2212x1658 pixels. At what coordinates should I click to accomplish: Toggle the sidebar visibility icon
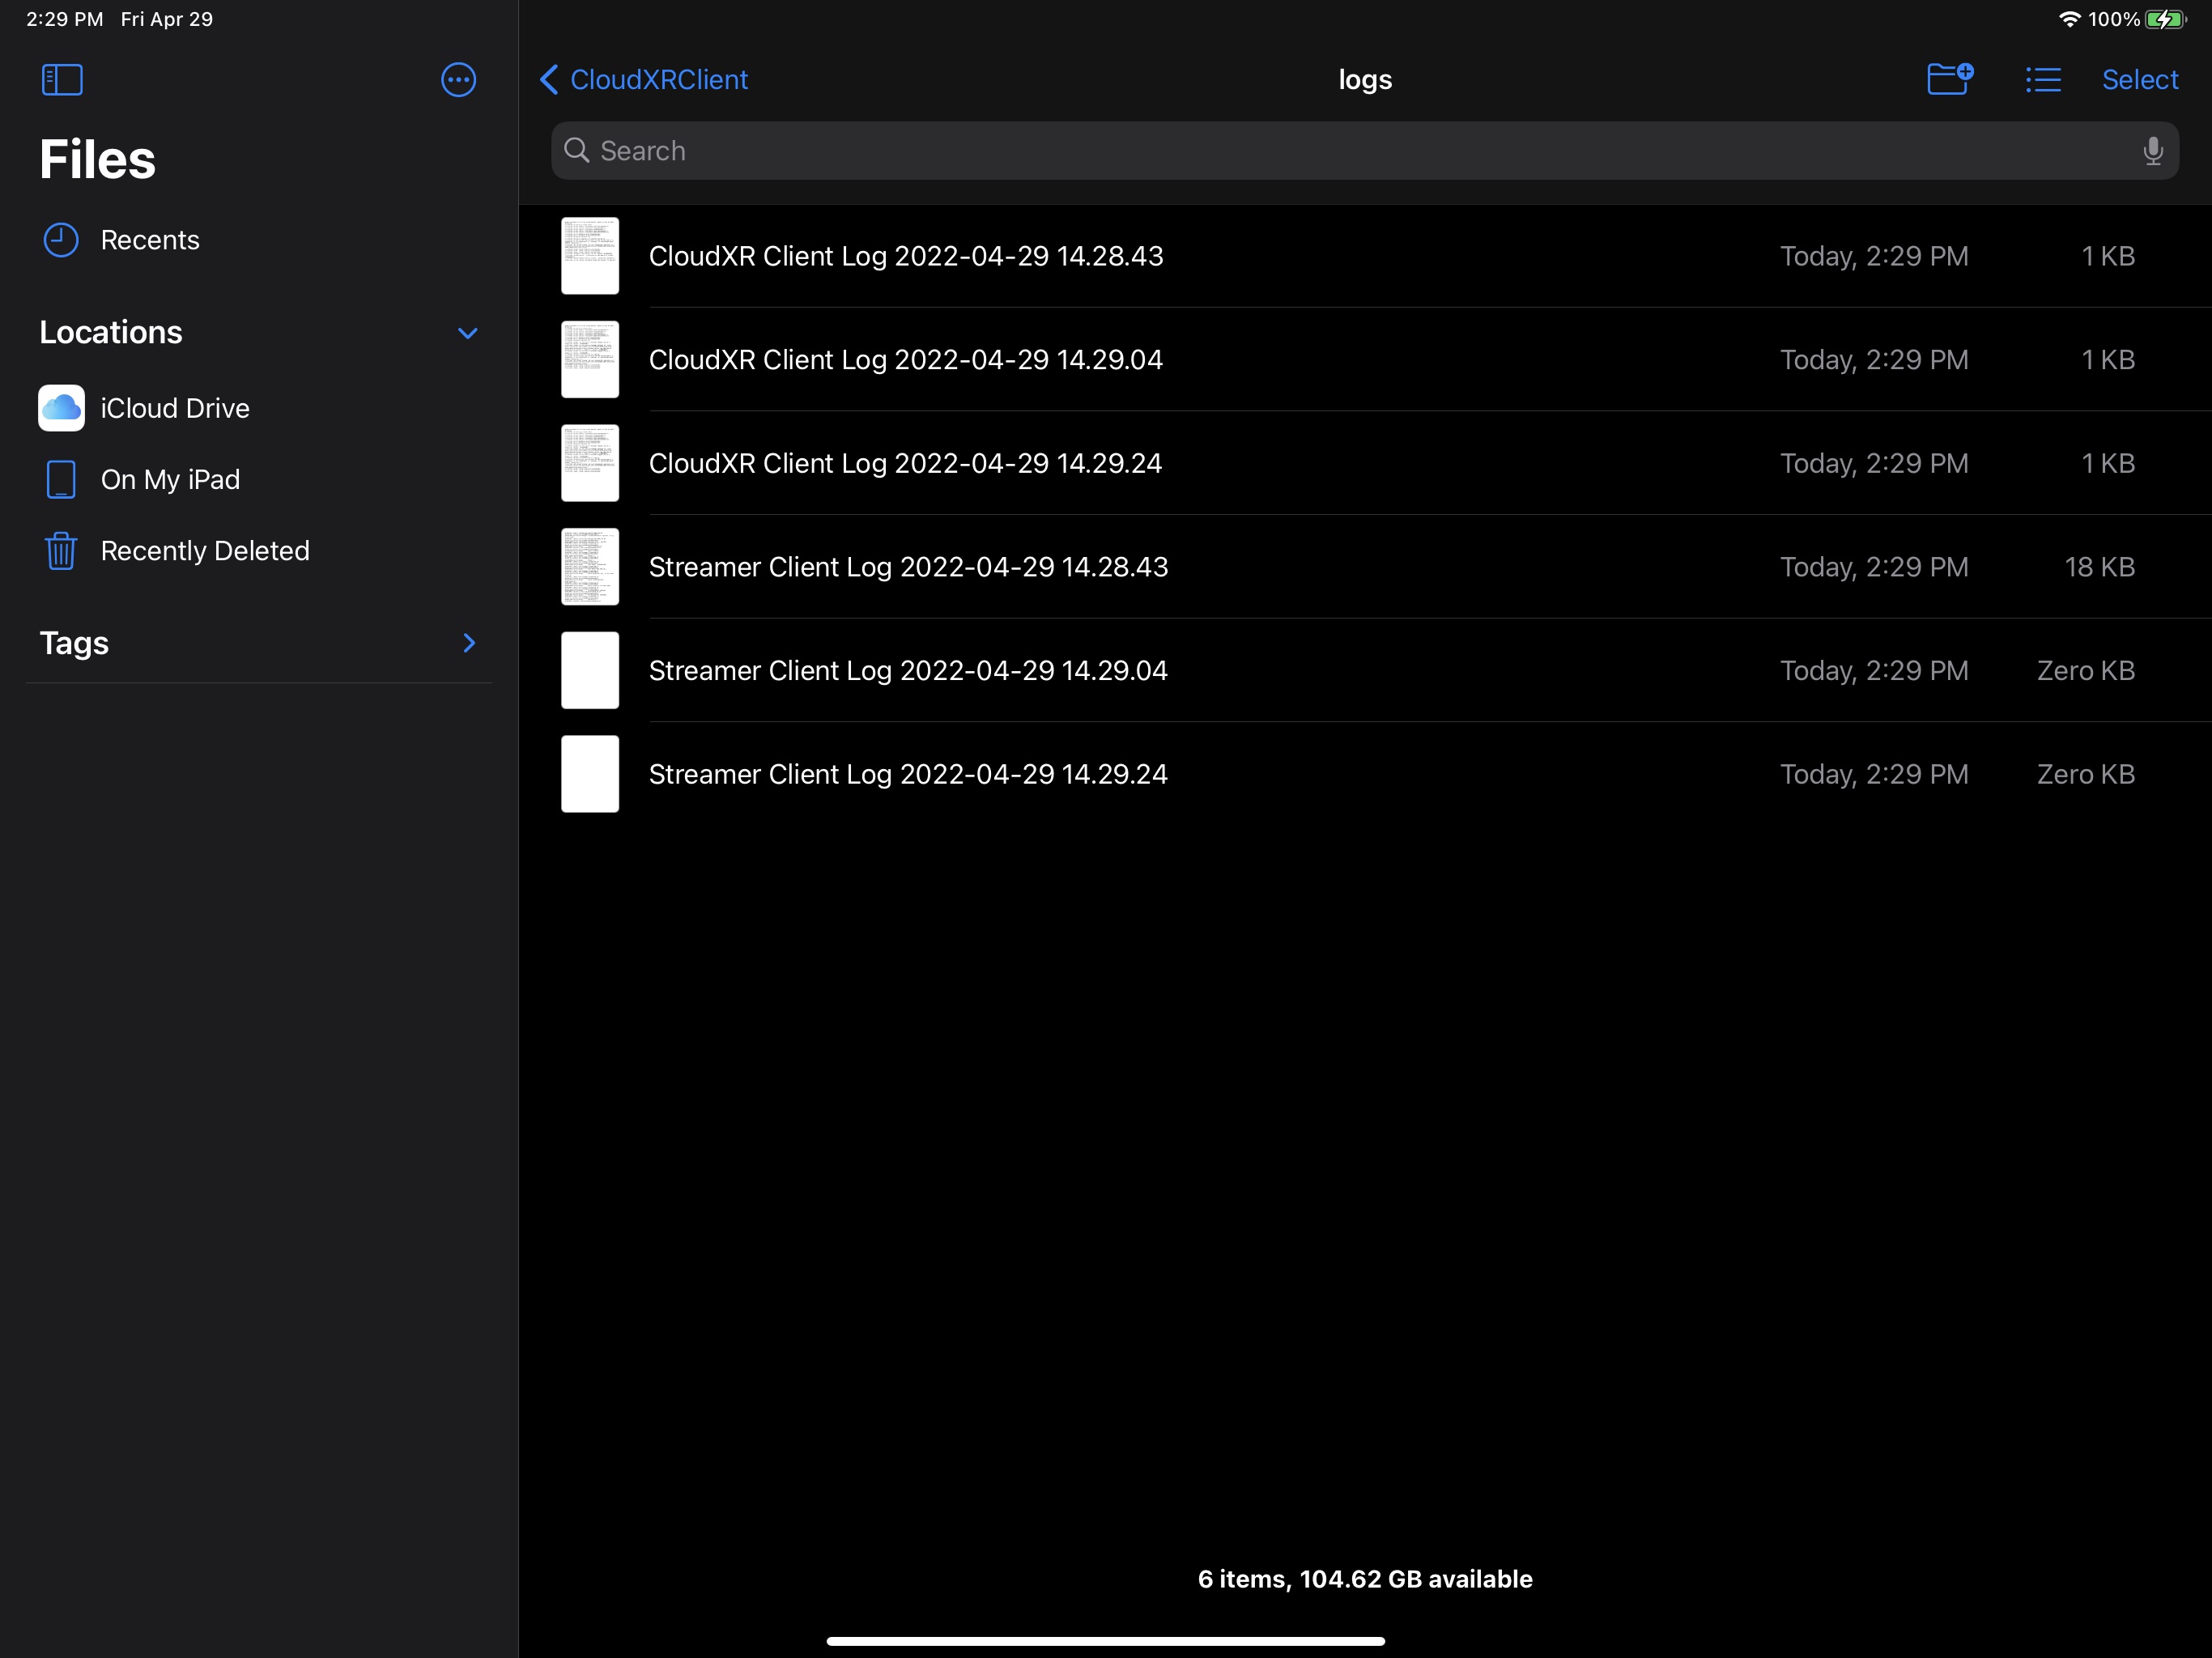point(62,80)
